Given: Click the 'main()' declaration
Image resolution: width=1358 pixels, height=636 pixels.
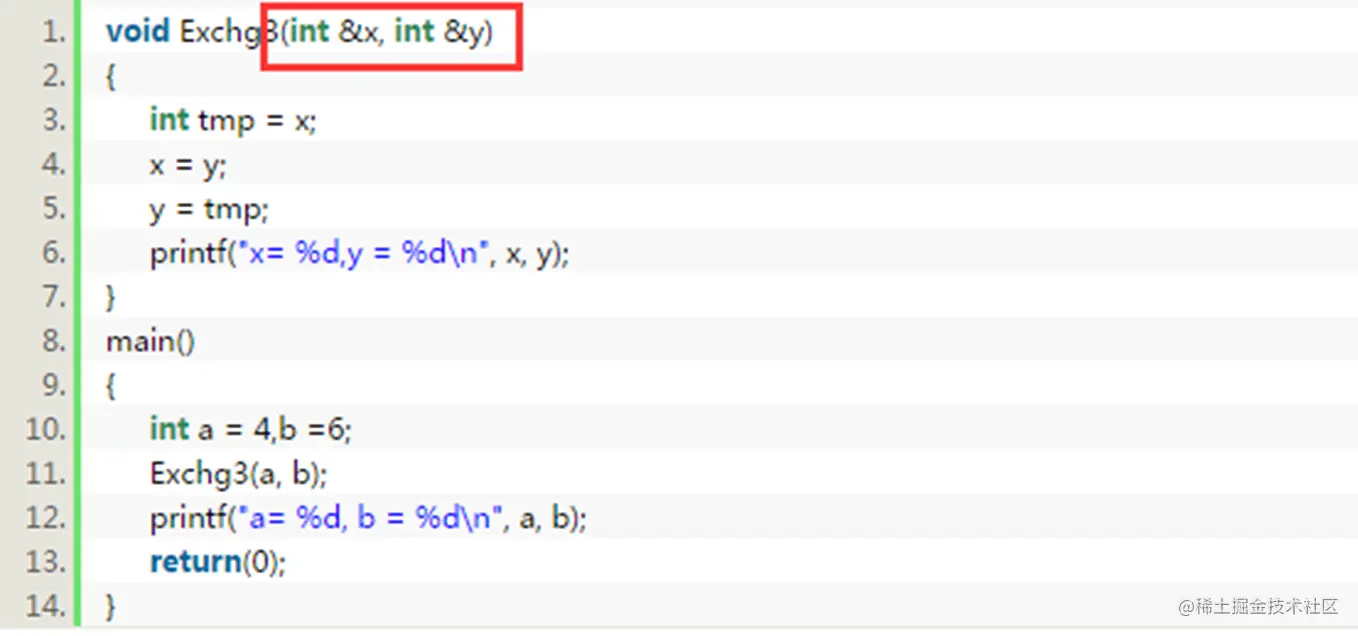Looking at the screenshot, I should pyautogui.click(x=151, y=341).
